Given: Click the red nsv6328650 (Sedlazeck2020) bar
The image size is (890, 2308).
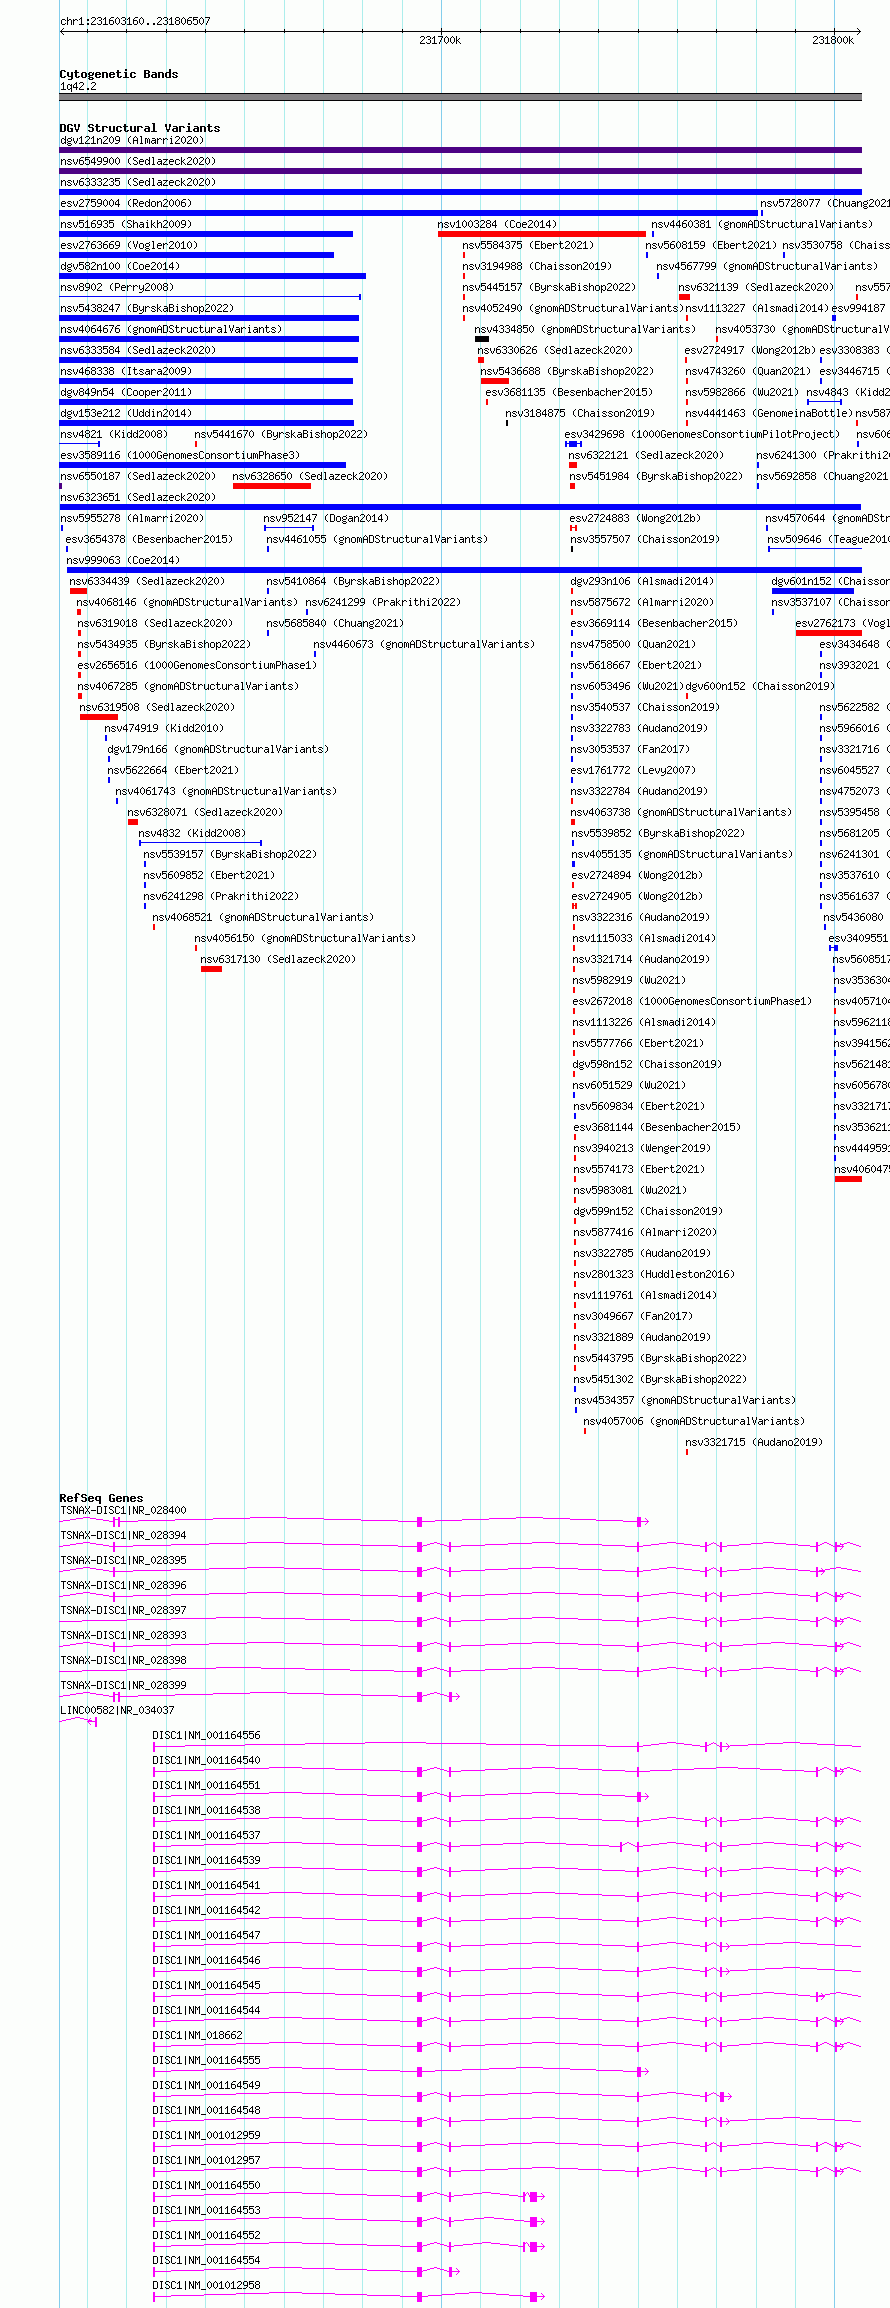Looking at the screenshot, I should click(272, 486).
